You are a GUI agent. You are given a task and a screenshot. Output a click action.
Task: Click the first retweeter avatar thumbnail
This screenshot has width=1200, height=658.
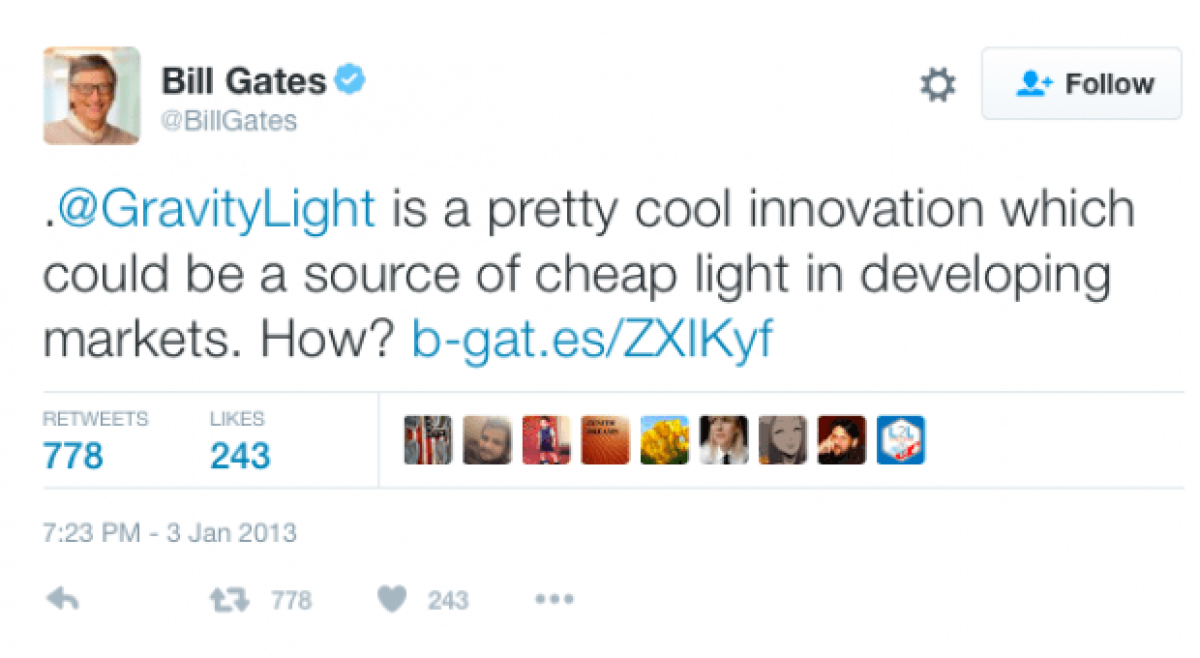pos(428,439)
